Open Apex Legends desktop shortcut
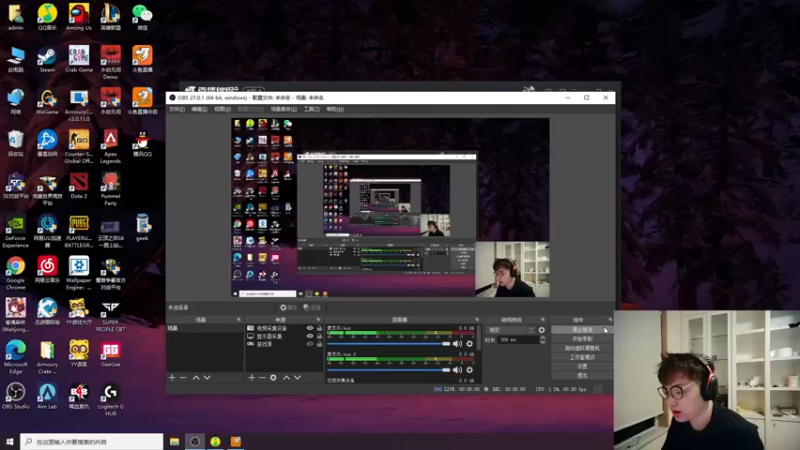The image size is (800, 450). click(x=110, y=146)
